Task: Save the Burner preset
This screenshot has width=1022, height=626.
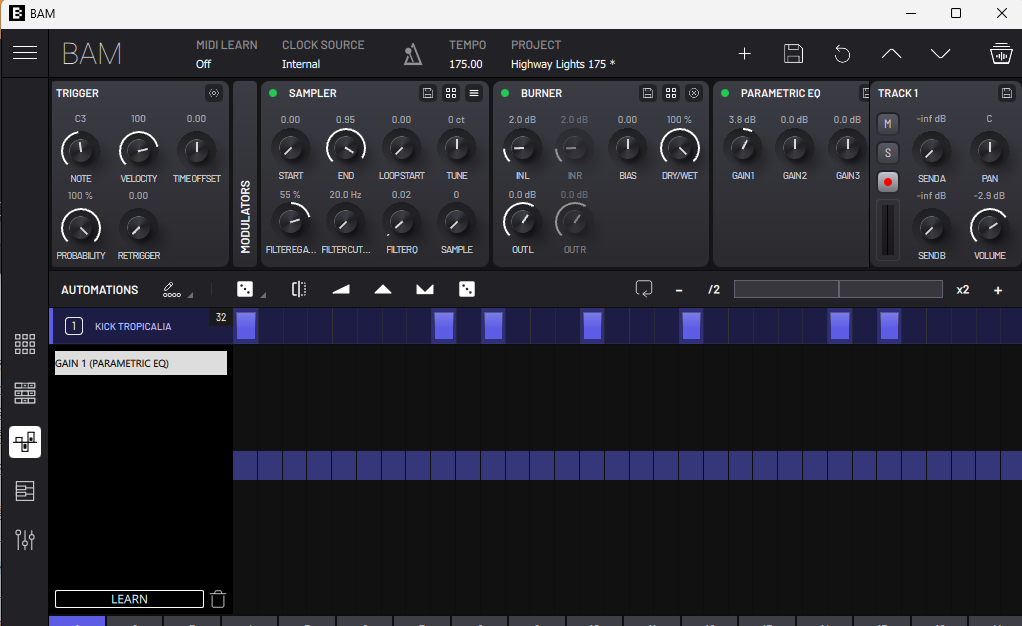Action: (x=648, y=93)
